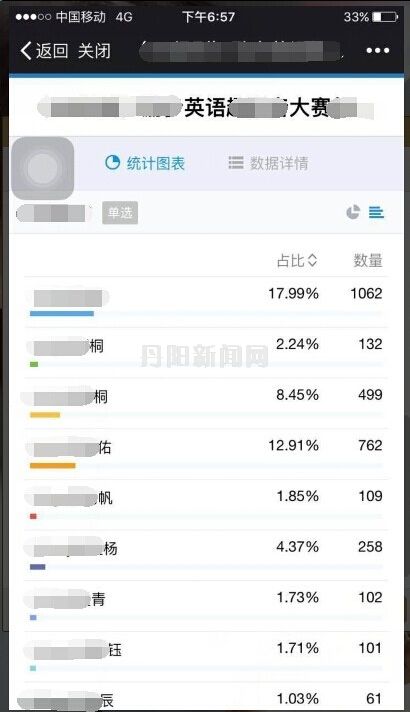410x712 pixels.
Task: Select the blue bar for 17.99%
Action: 62,313
